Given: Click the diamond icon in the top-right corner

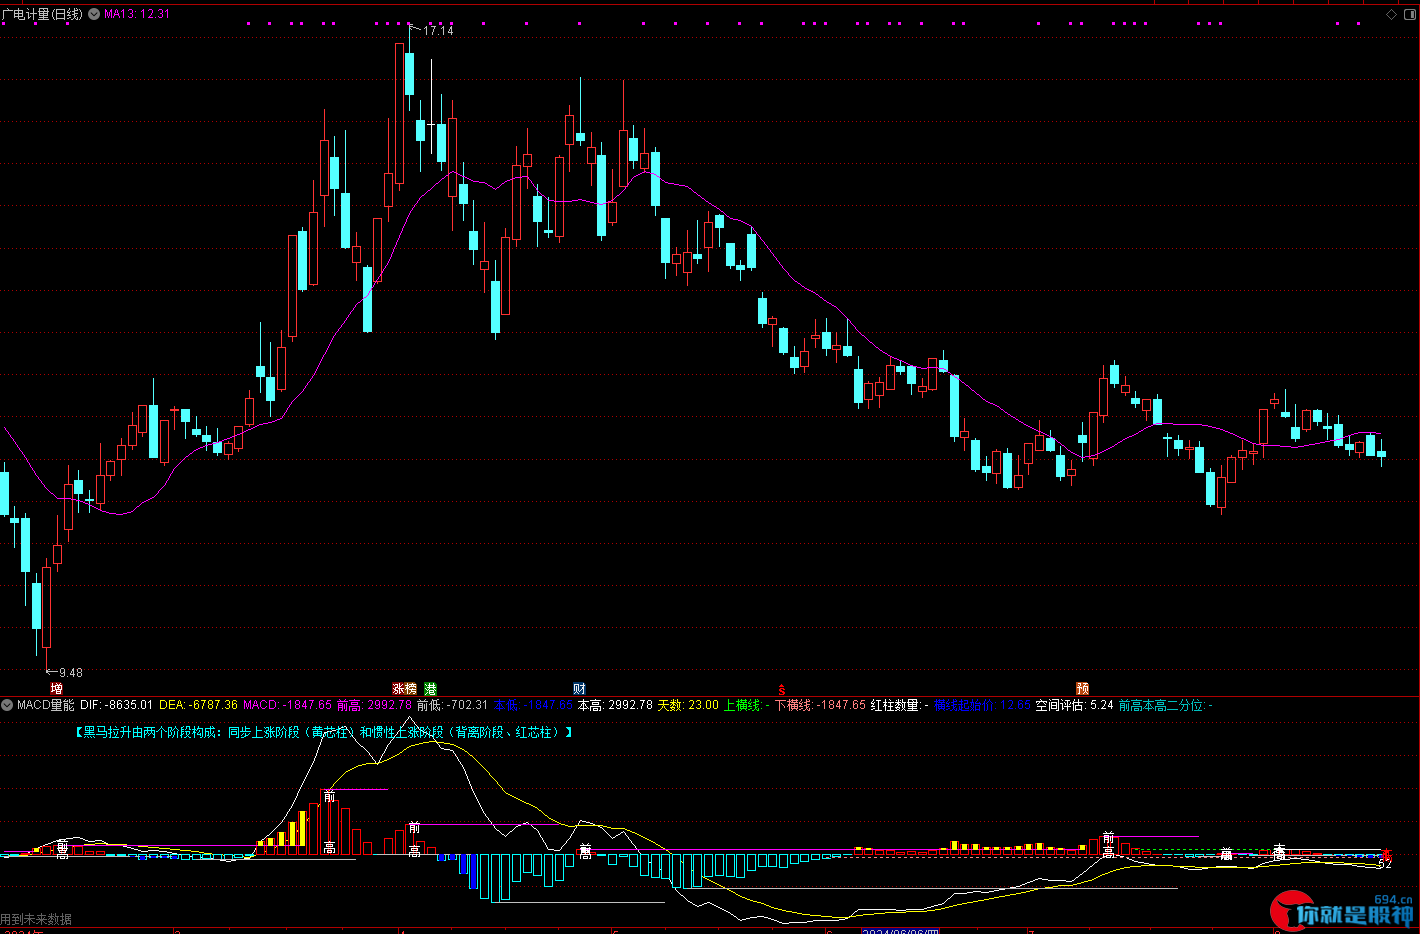Looking at the screenshot, I should (1391, 14).
